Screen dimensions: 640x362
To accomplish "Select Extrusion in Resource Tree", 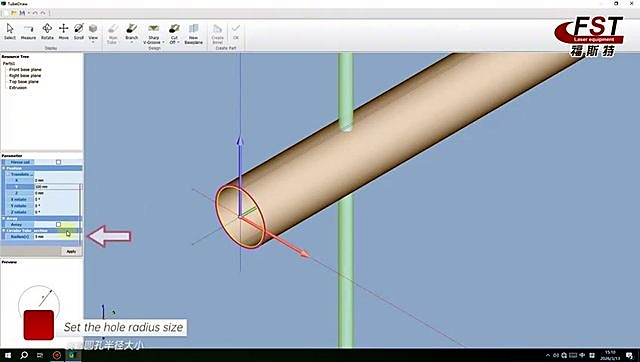I will [18, 87].
